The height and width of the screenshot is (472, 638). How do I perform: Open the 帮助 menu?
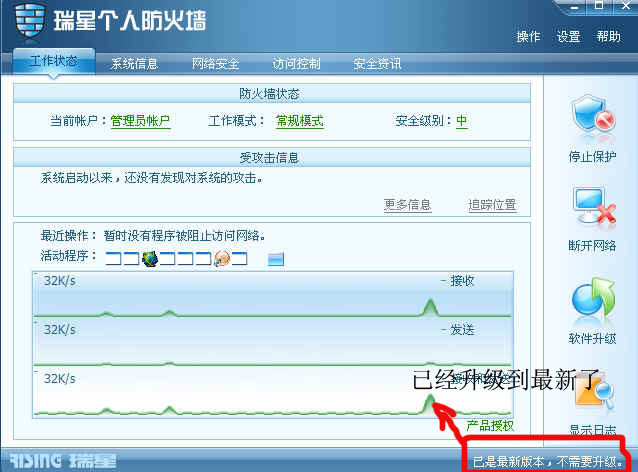pos(608,37)
